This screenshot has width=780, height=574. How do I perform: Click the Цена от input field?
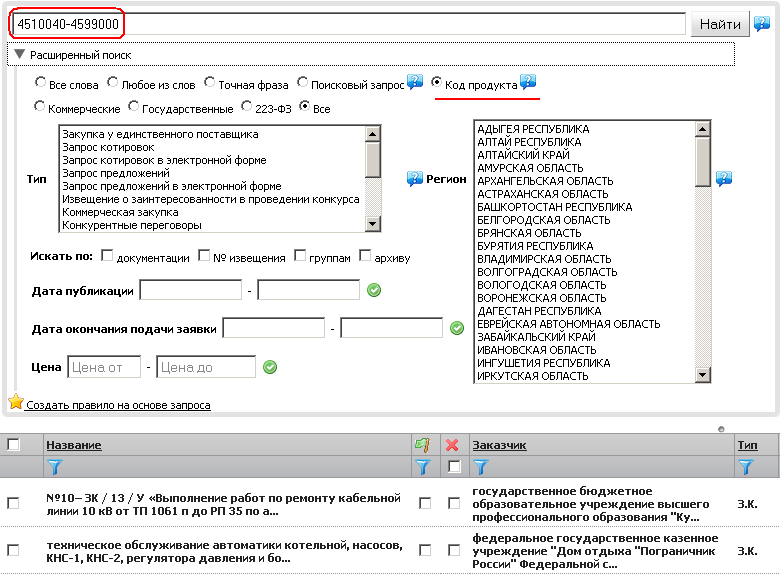pos(104,367)
